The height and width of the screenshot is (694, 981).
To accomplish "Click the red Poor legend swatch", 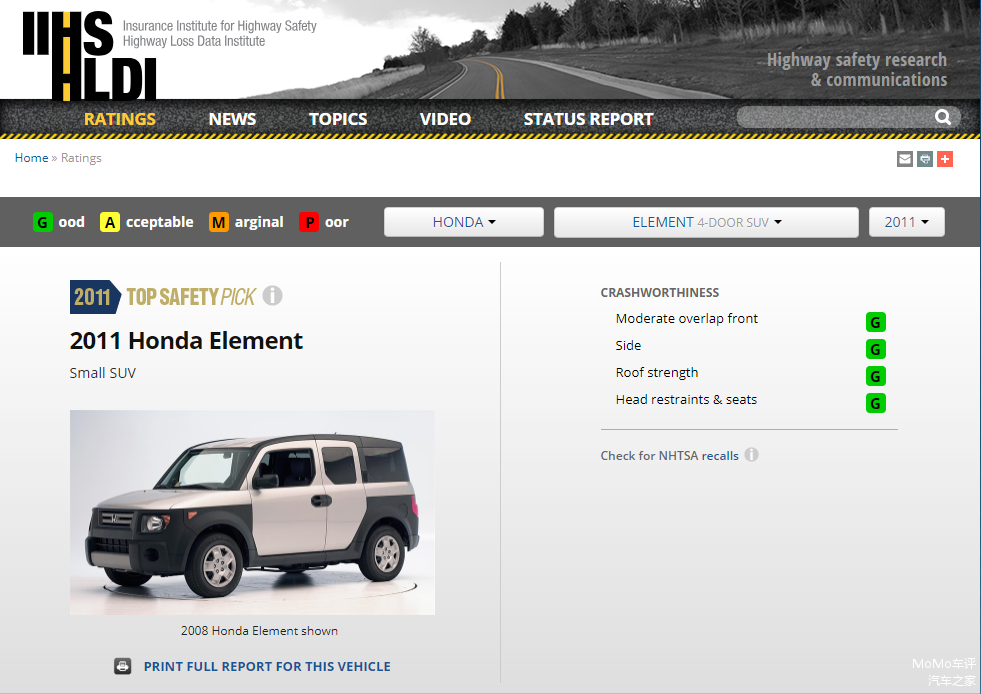I will [309, 222].
